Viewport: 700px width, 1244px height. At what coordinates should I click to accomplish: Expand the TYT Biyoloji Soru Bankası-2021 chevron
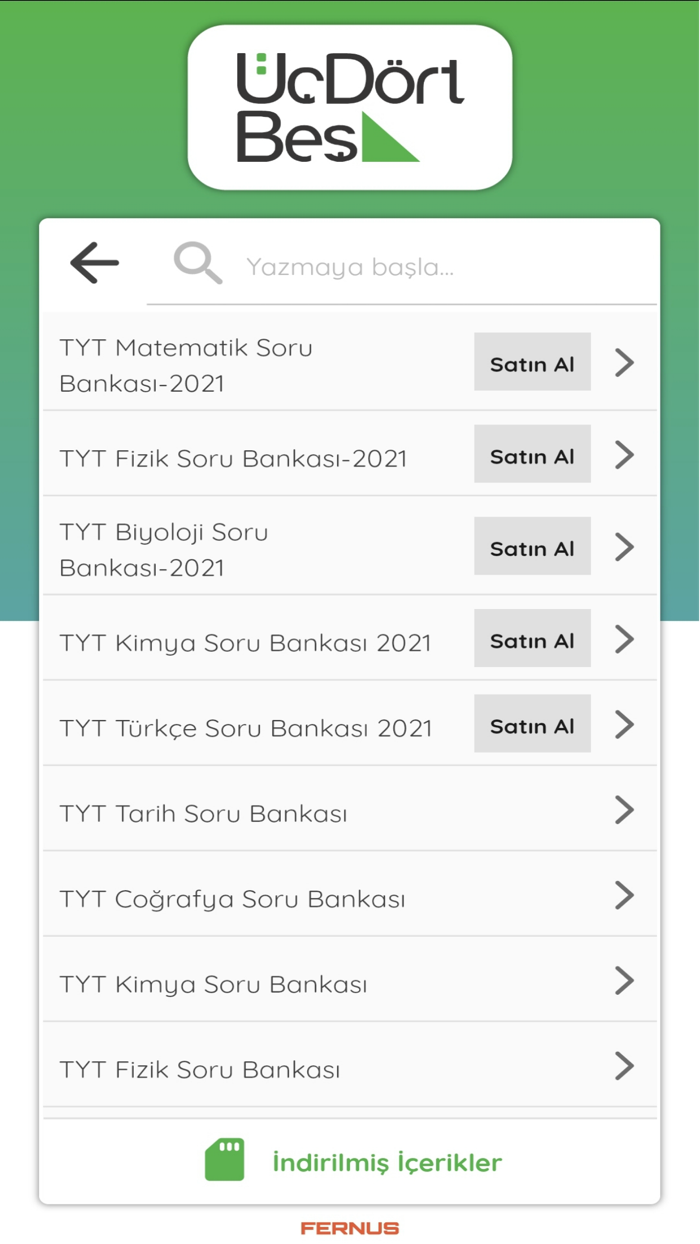click(x=625, y=547)
